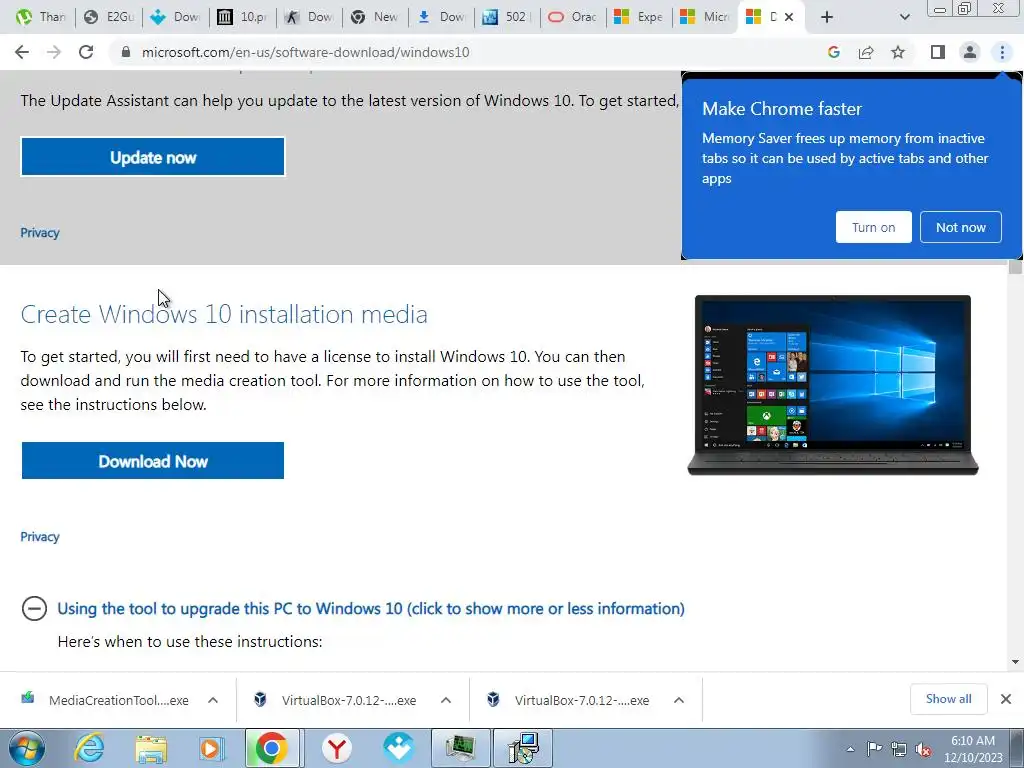Open the blue diamond taskbar app
This screenshot has height=768, width=1024.
[x=398, y=748]
